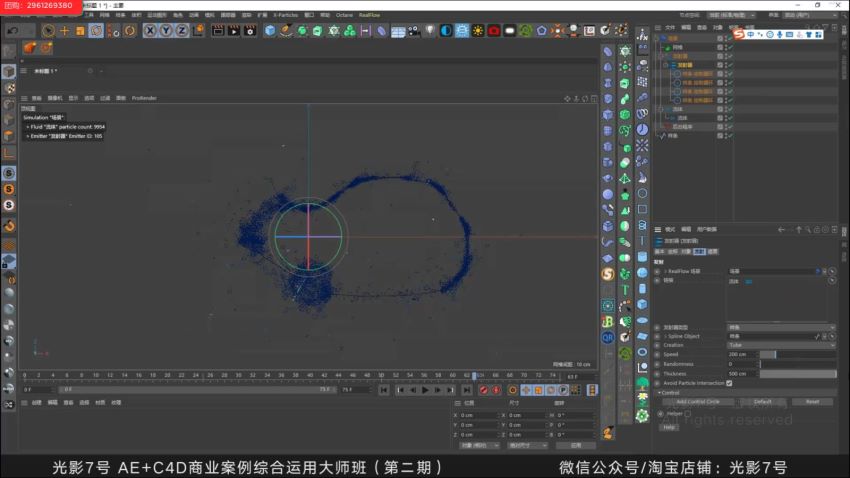Toggle Avoid Particle Intersection checkbox
The height and width of the screenshot is (478, 850).
point(730,383)
